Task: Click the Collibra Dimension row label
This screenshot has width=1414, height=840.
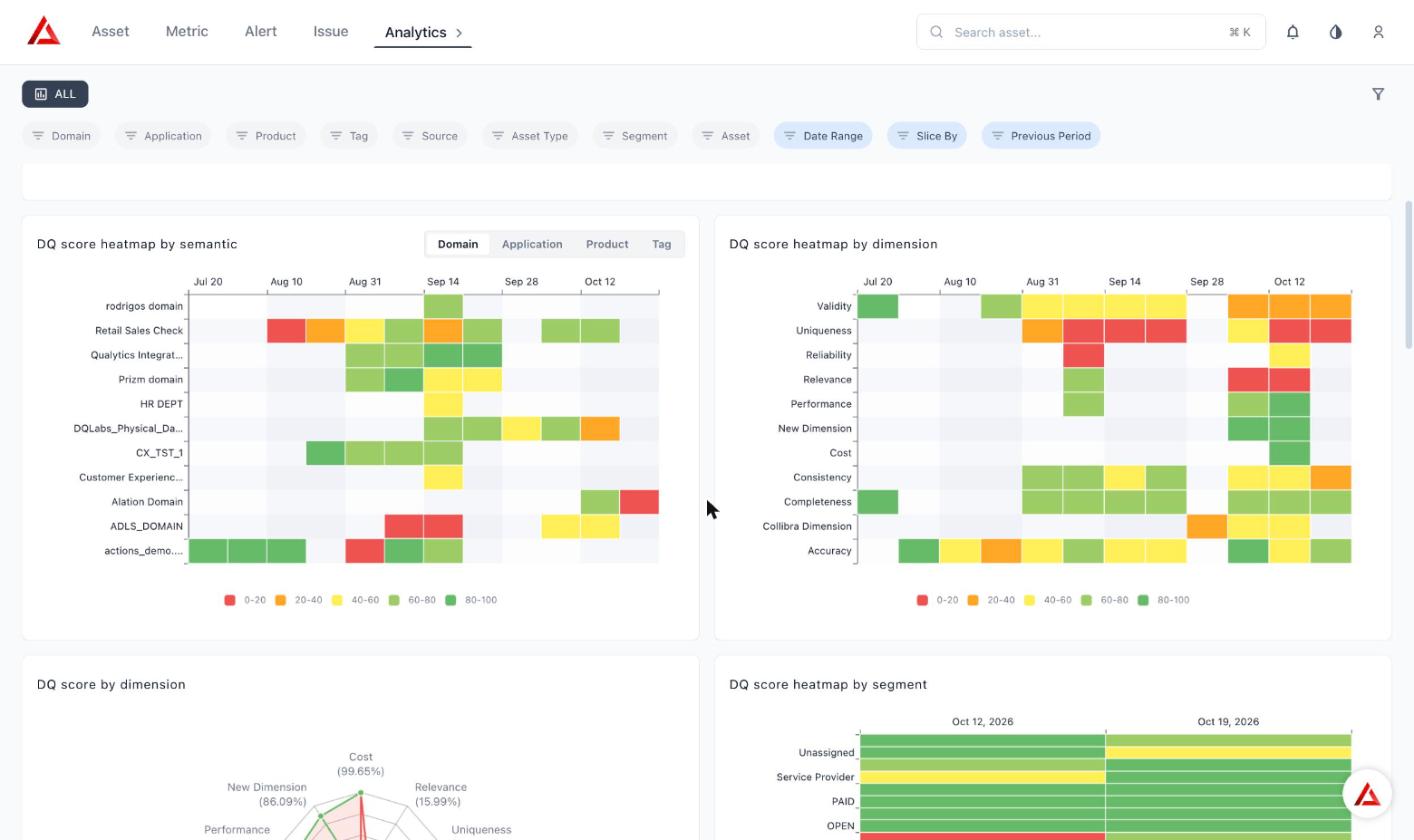Action: (807, 526)
